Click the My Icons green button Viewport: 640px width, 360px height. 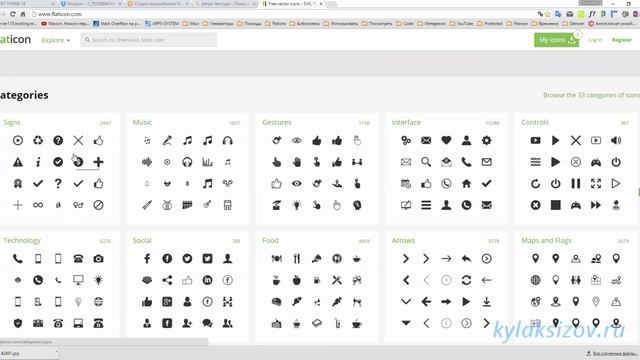pyautogui.click(x=556, y=40)
